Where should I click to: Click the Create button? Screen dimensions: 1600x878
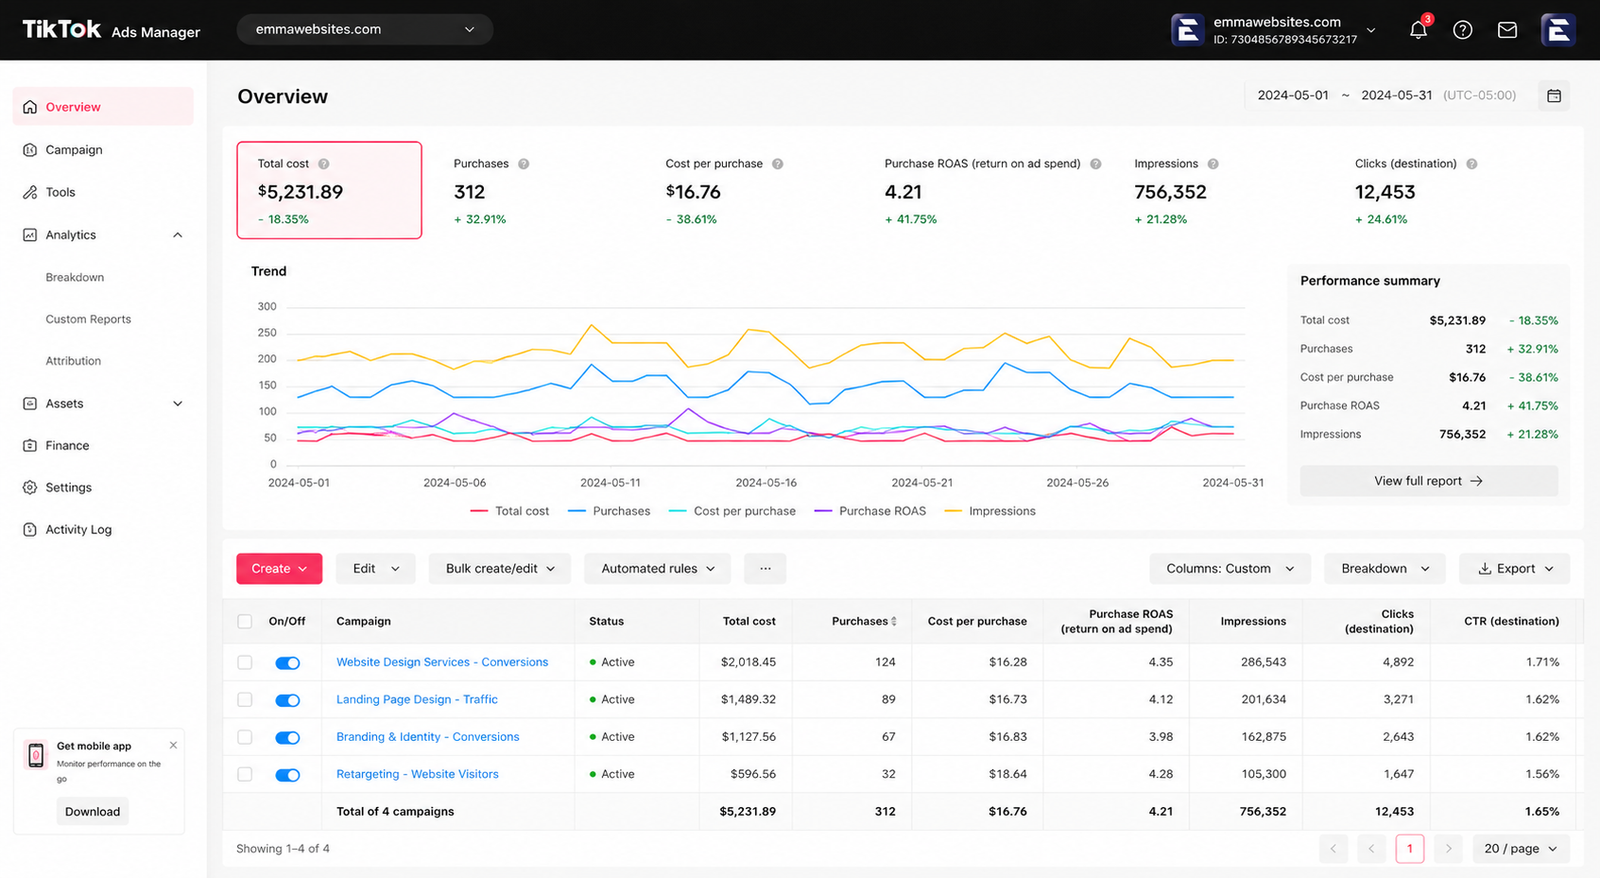(x=279, y=569)
